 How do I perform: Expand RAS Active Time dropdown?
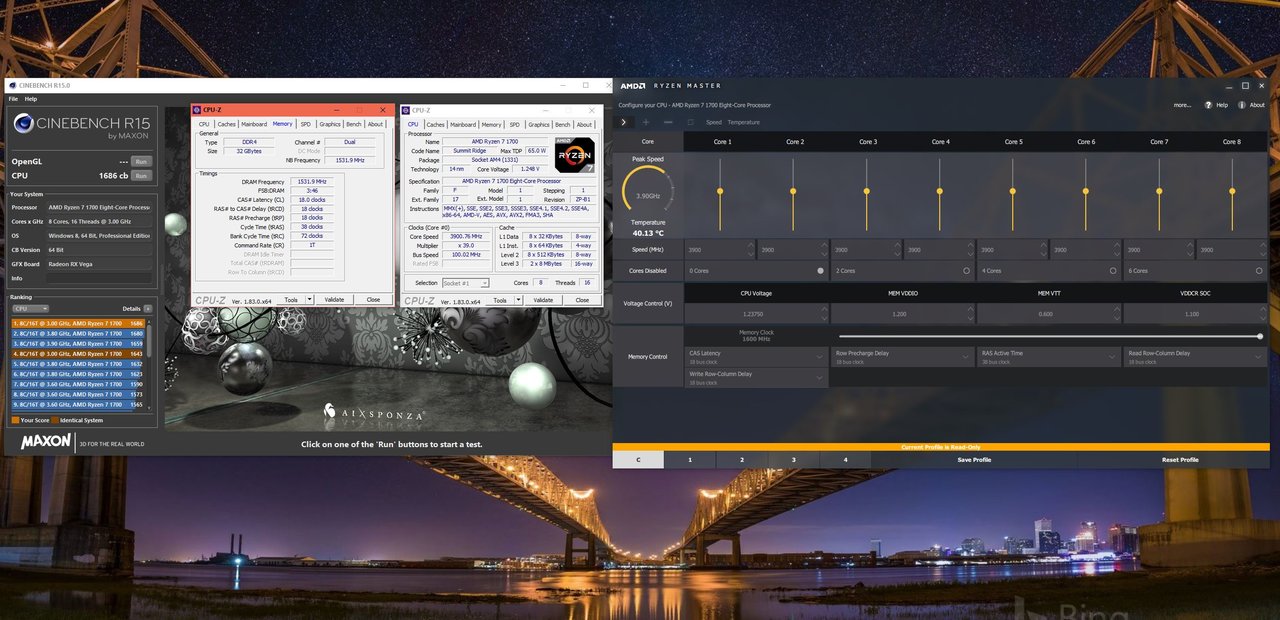click(x=1048, y=357)
